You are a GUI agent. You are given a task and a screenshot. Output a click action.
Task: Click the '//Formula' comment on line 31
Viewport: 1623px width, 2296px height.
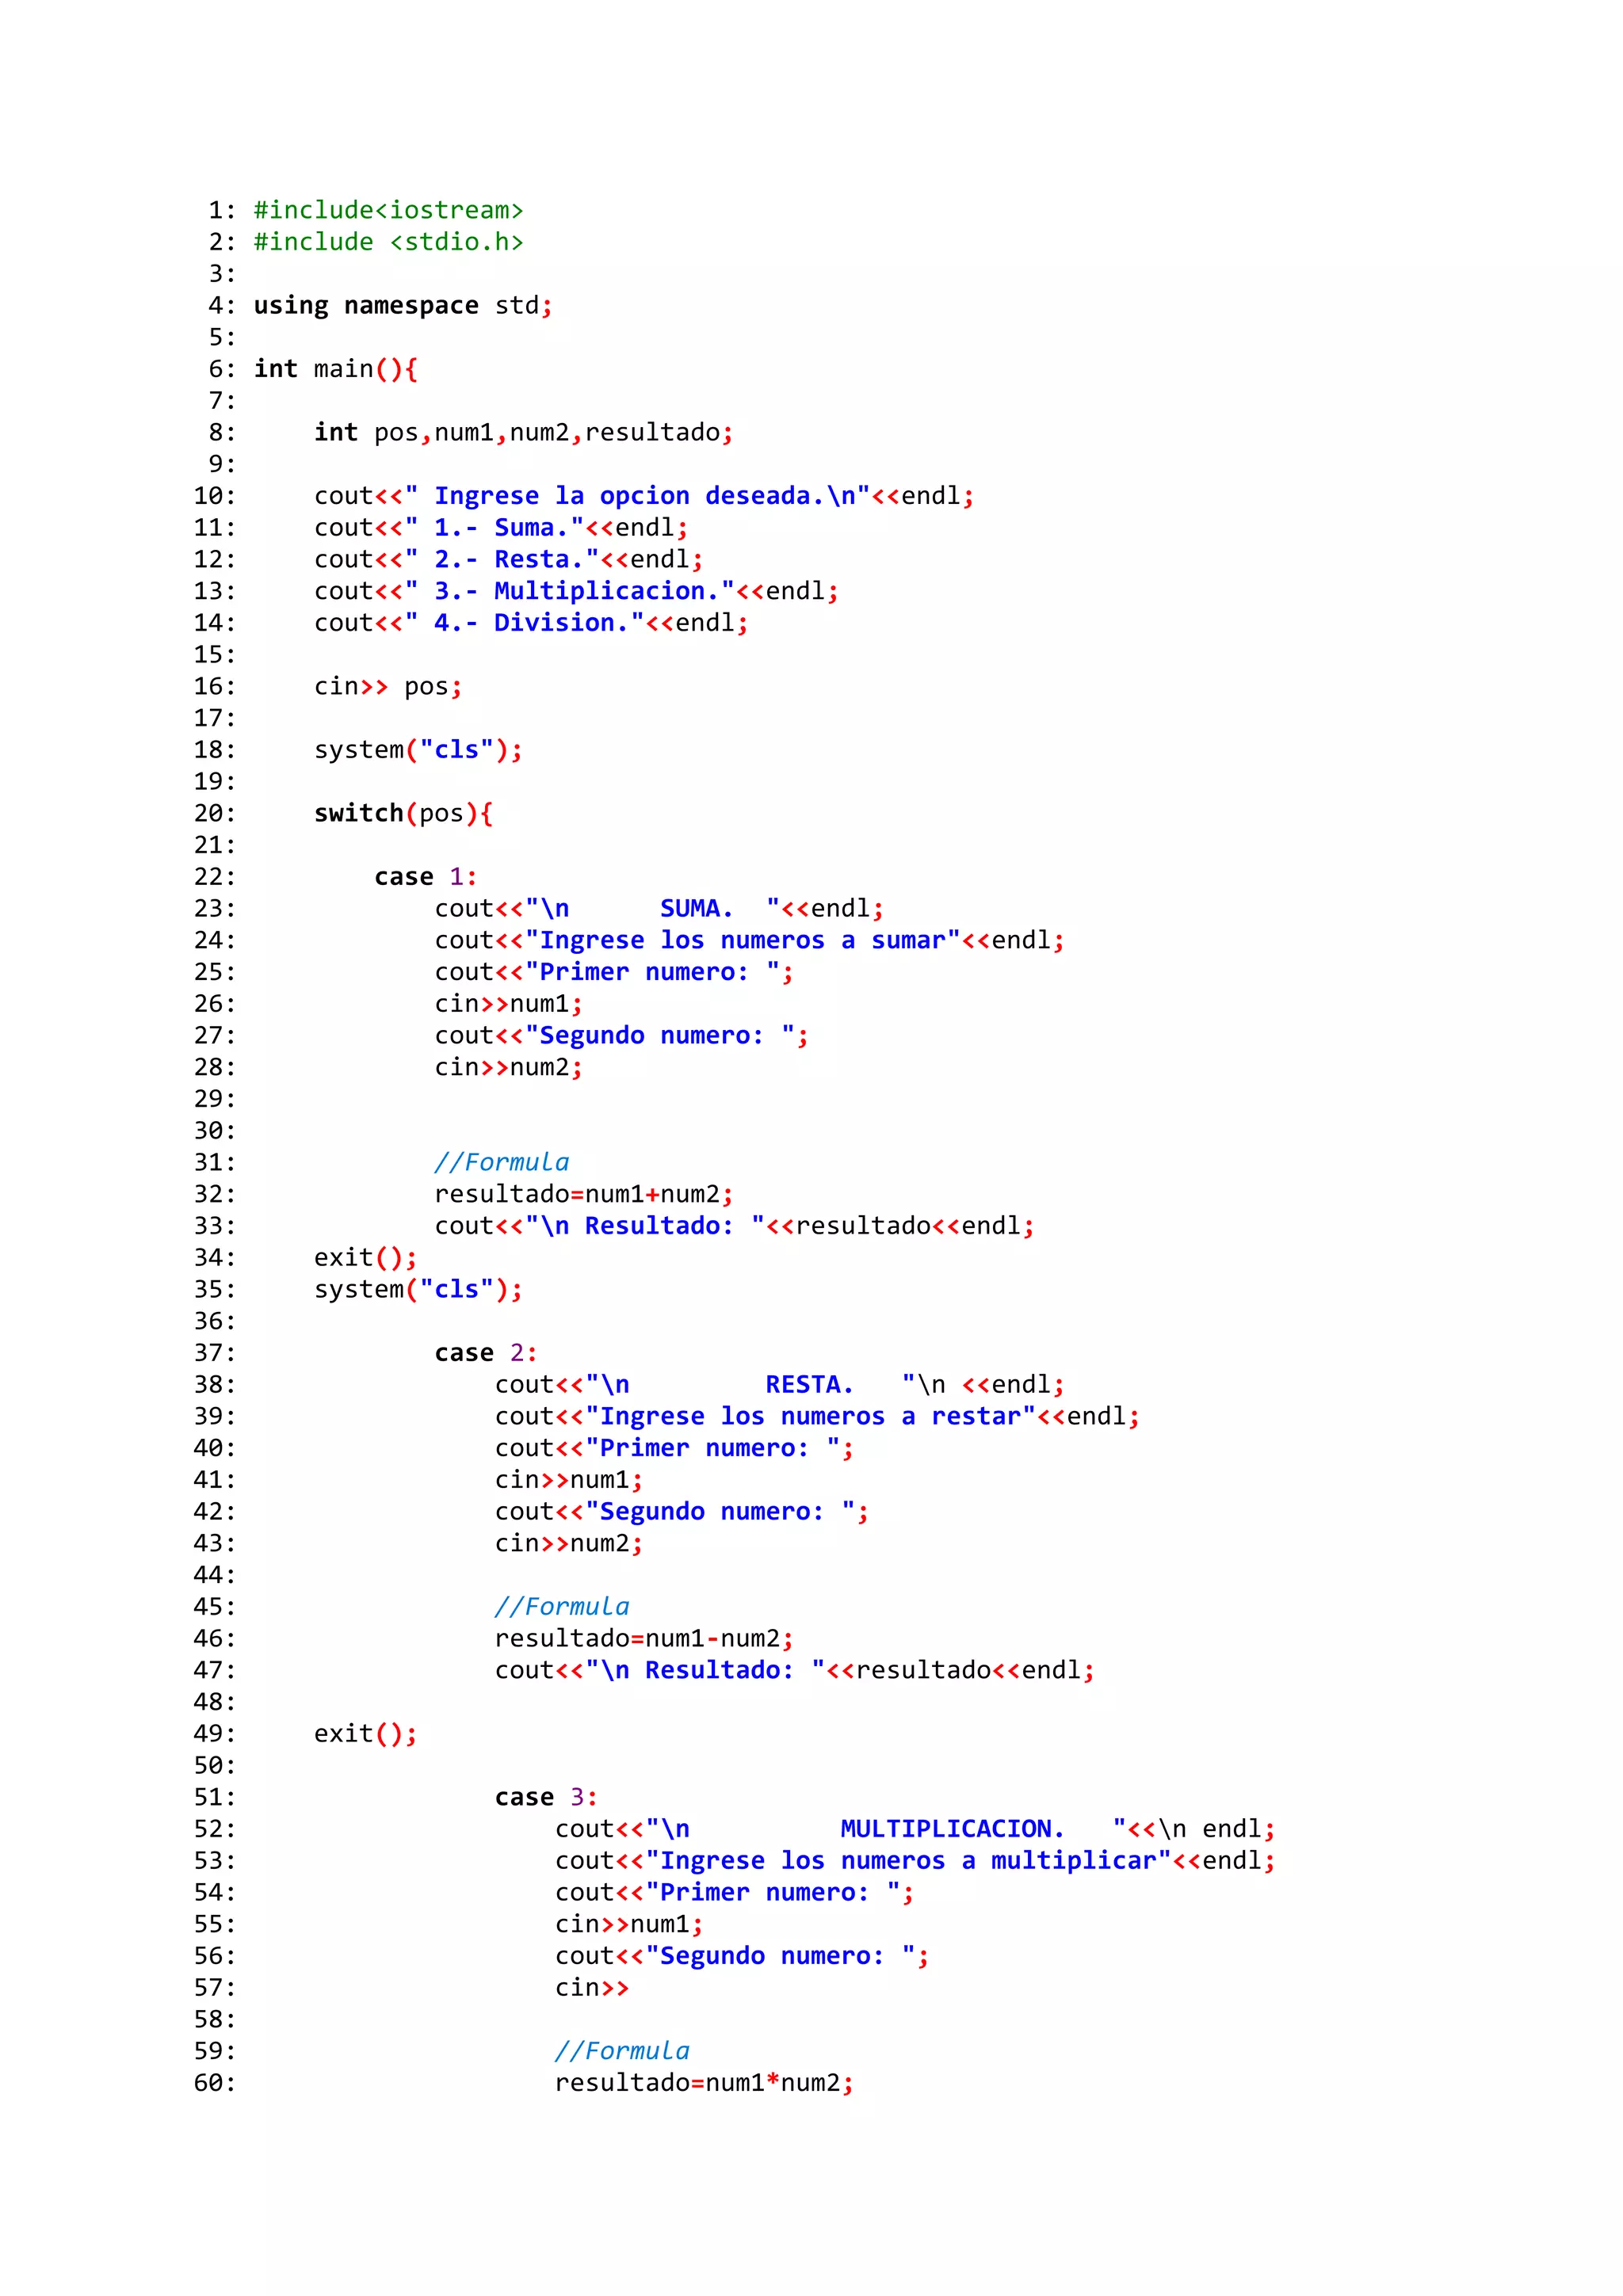(x=501, y=1163)
